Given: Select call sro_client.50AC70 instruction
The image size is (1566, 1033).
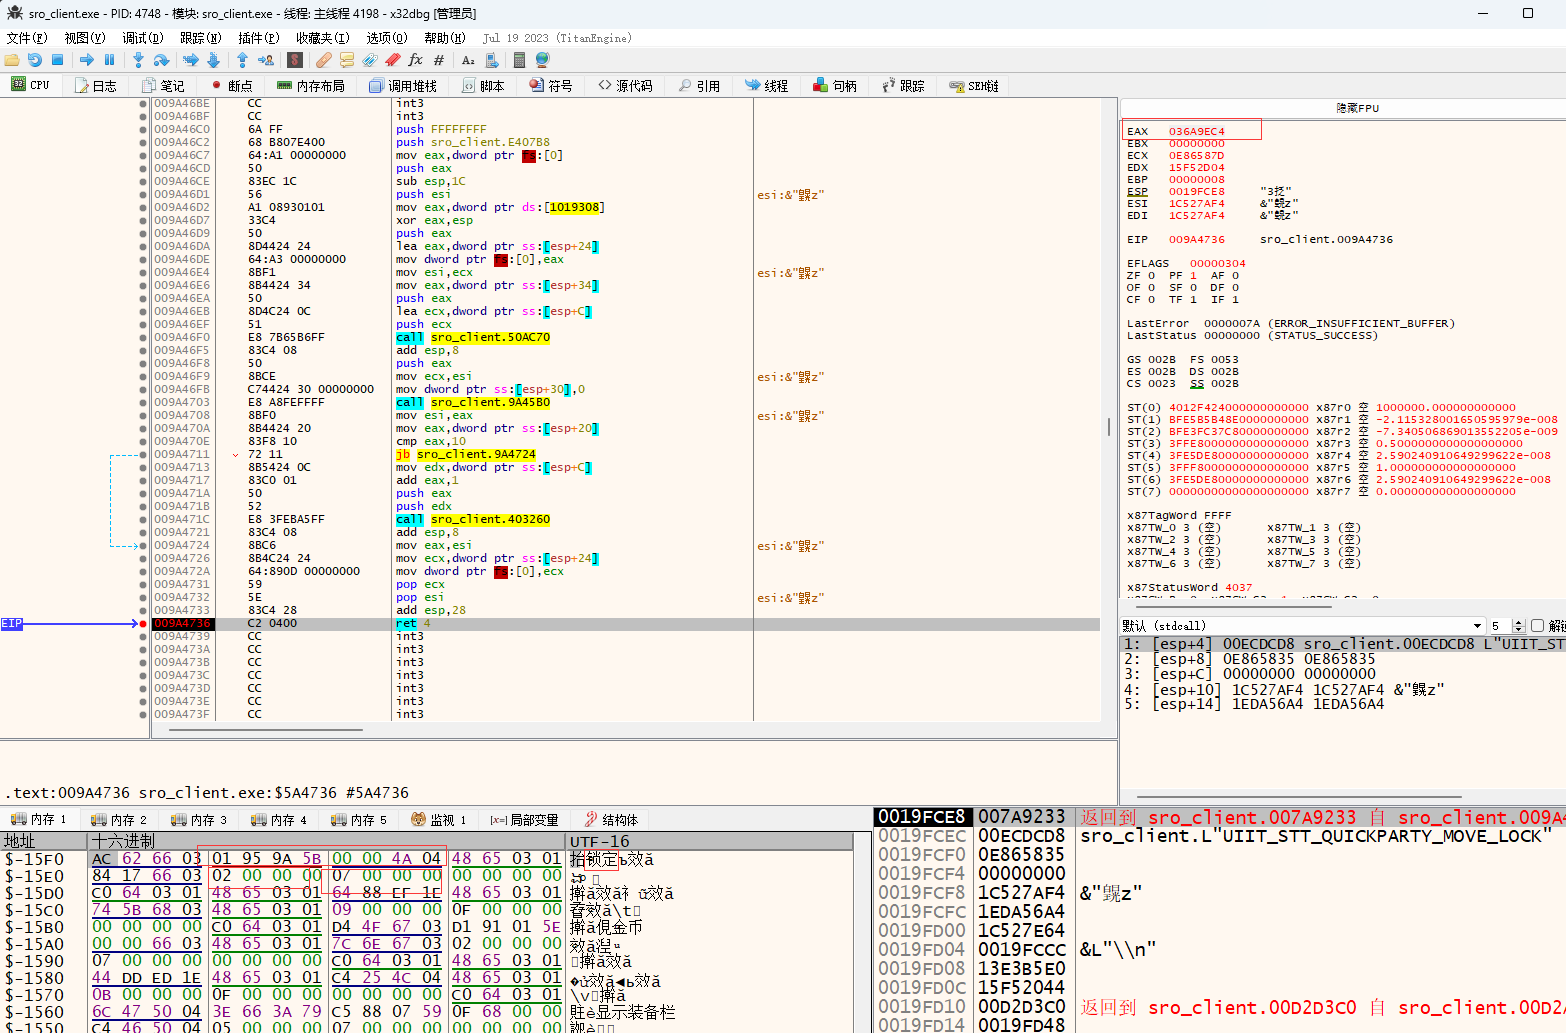Looking at the screenshot, I should [473, 338].
